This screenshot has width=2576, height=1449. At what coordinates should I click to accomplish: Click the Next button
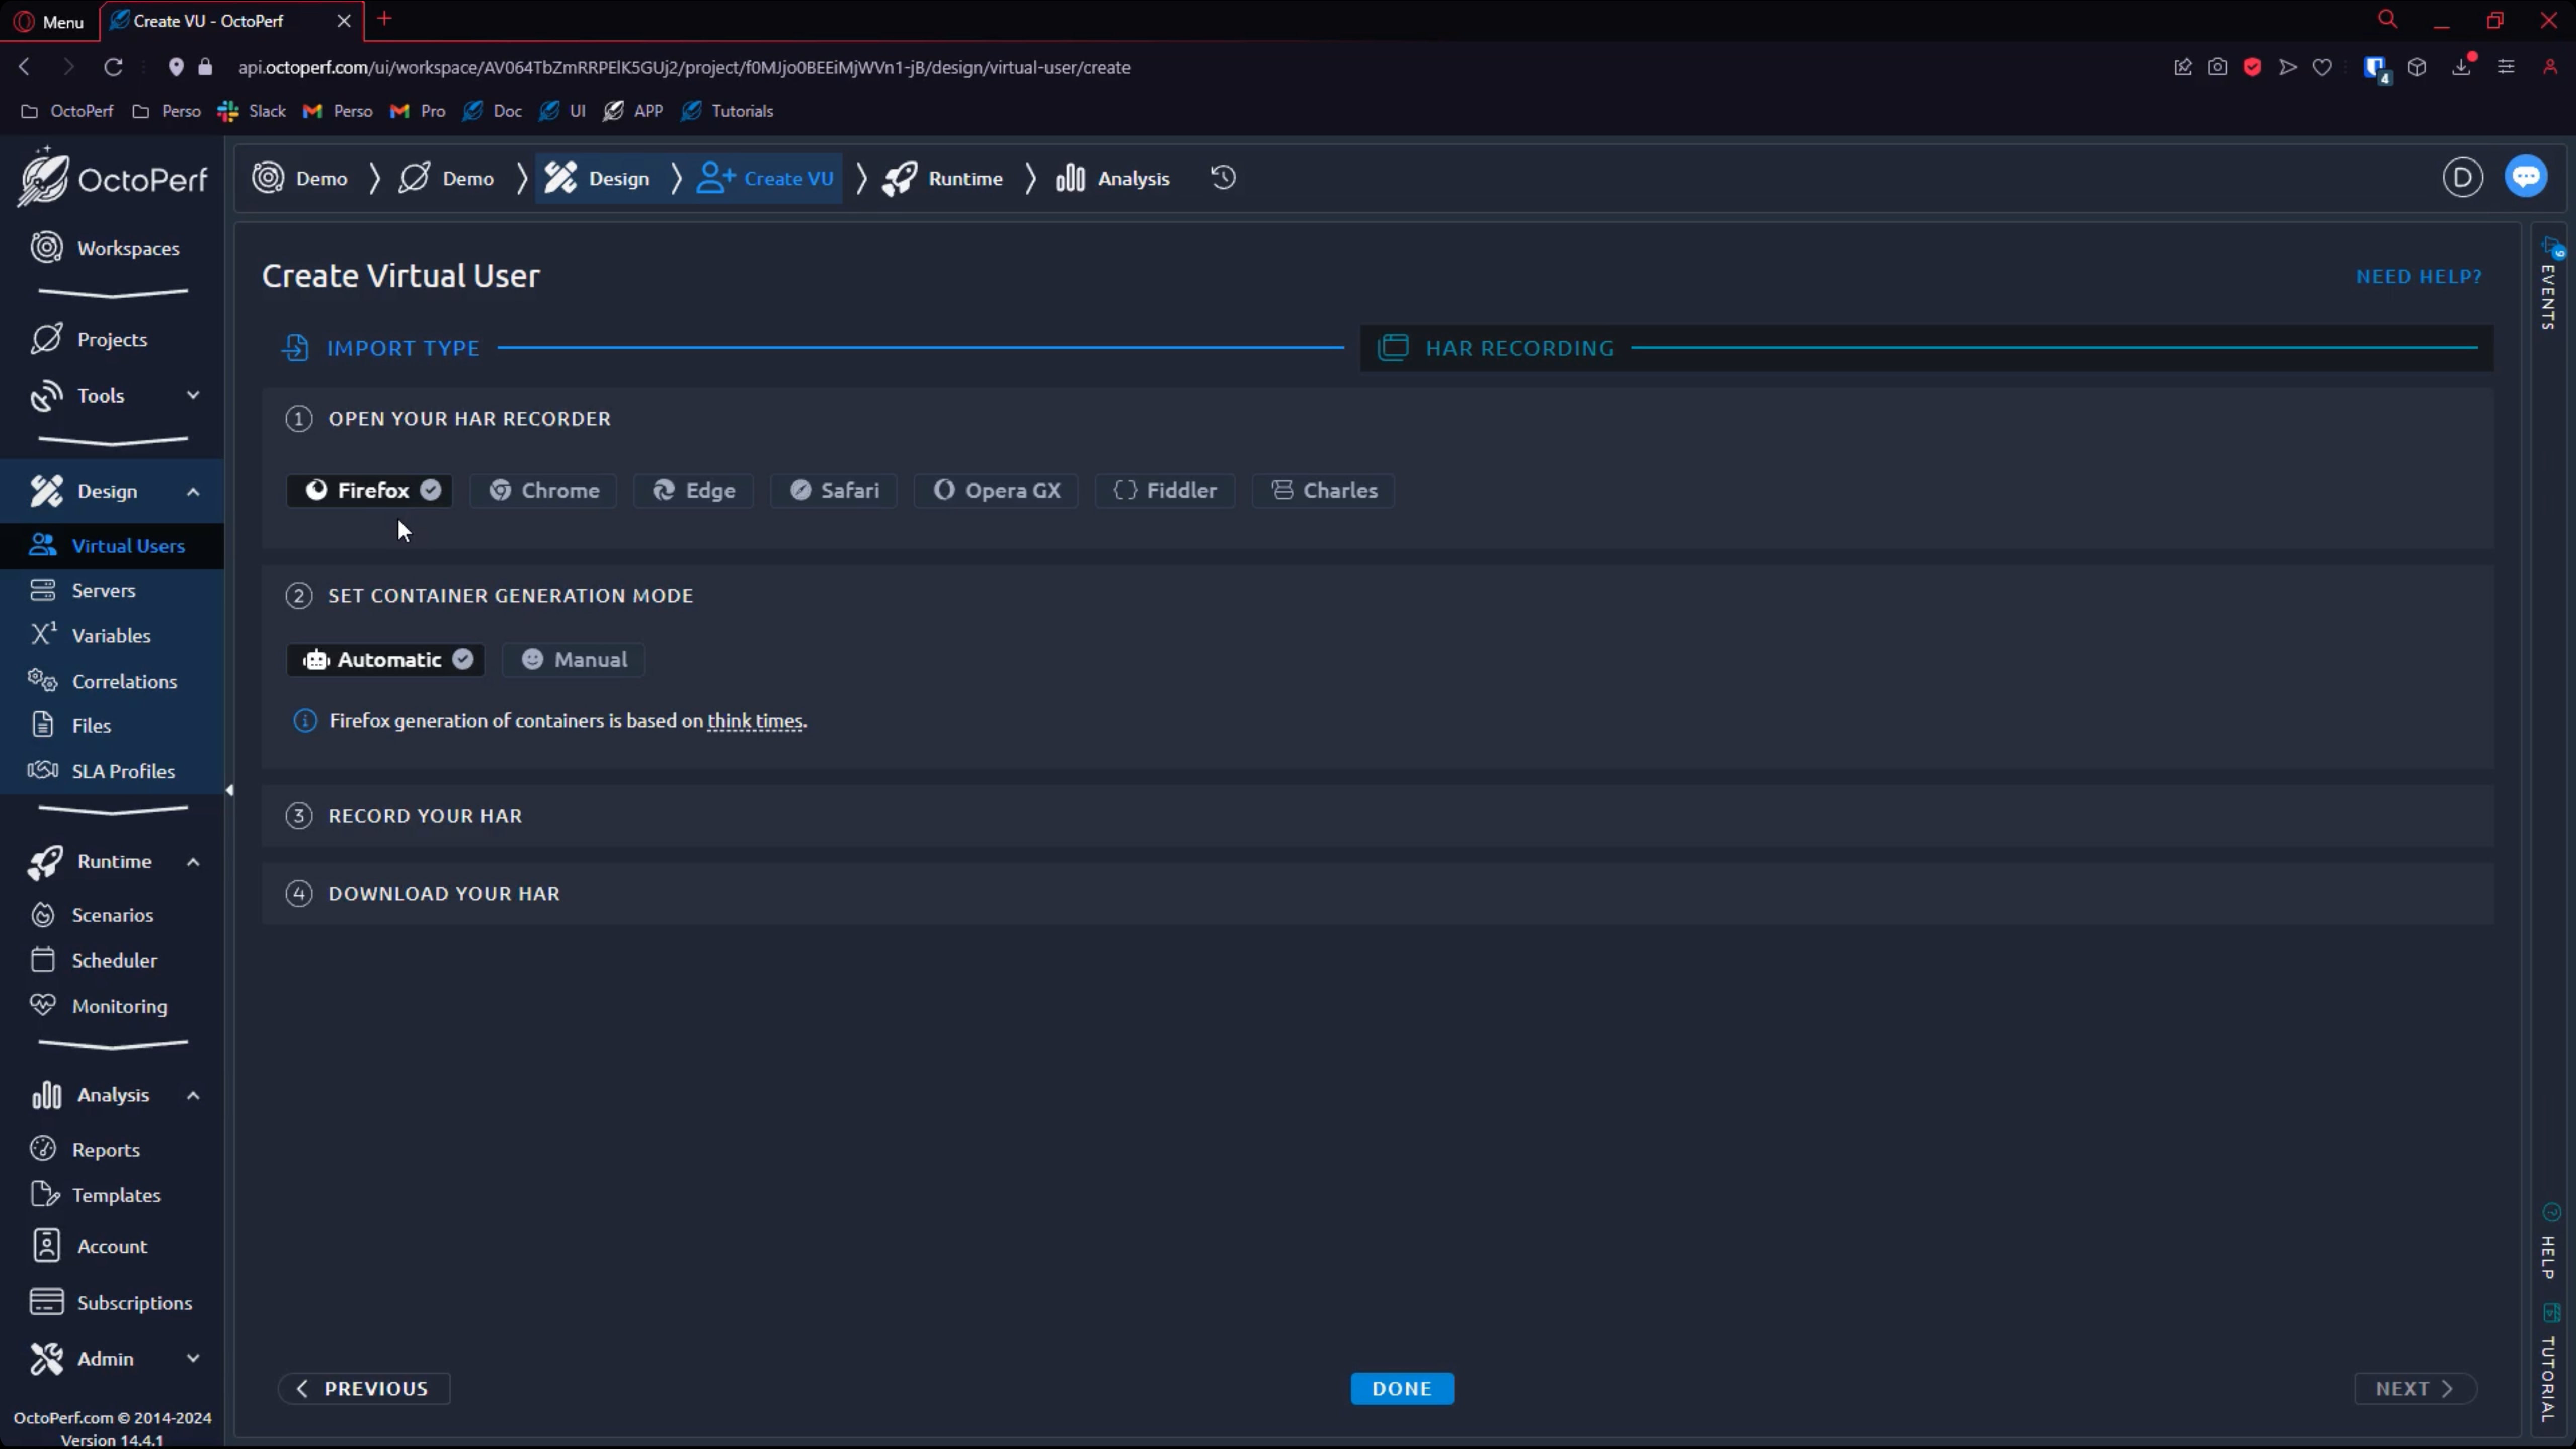[x=2415, y=1389]
